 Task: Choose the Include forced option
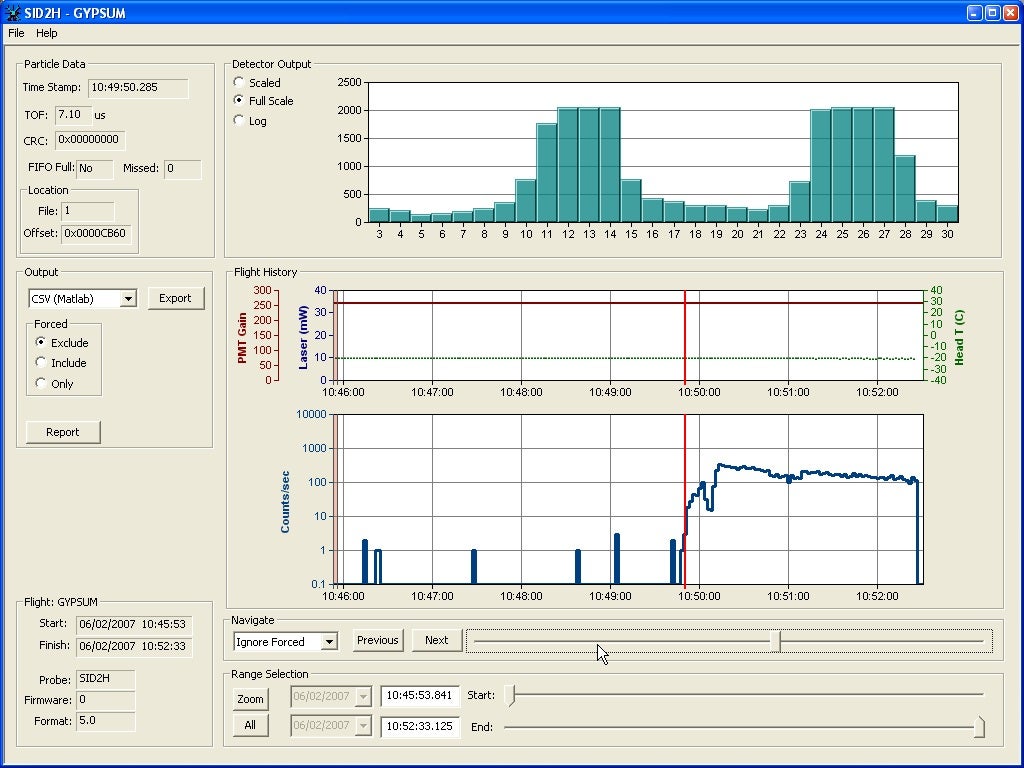click(x=41, y=363)
